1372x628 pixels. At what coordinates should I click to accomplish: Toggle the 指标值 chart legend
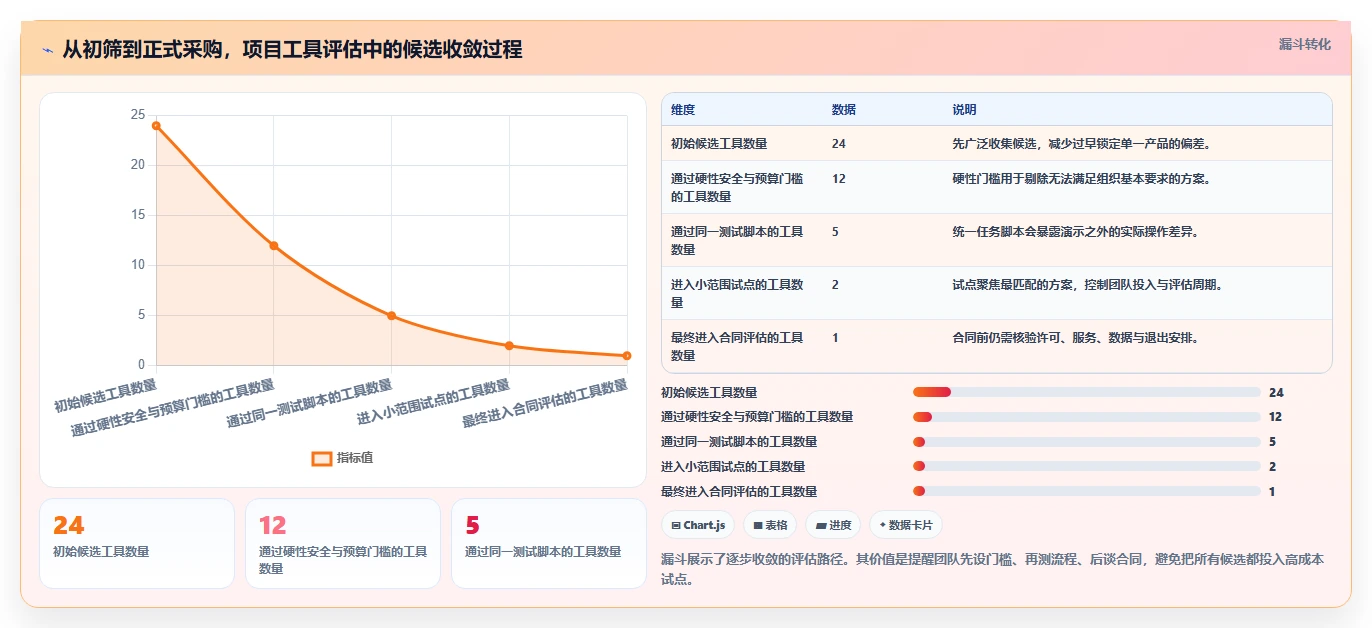pyautogui.click(x=343, y=458)
